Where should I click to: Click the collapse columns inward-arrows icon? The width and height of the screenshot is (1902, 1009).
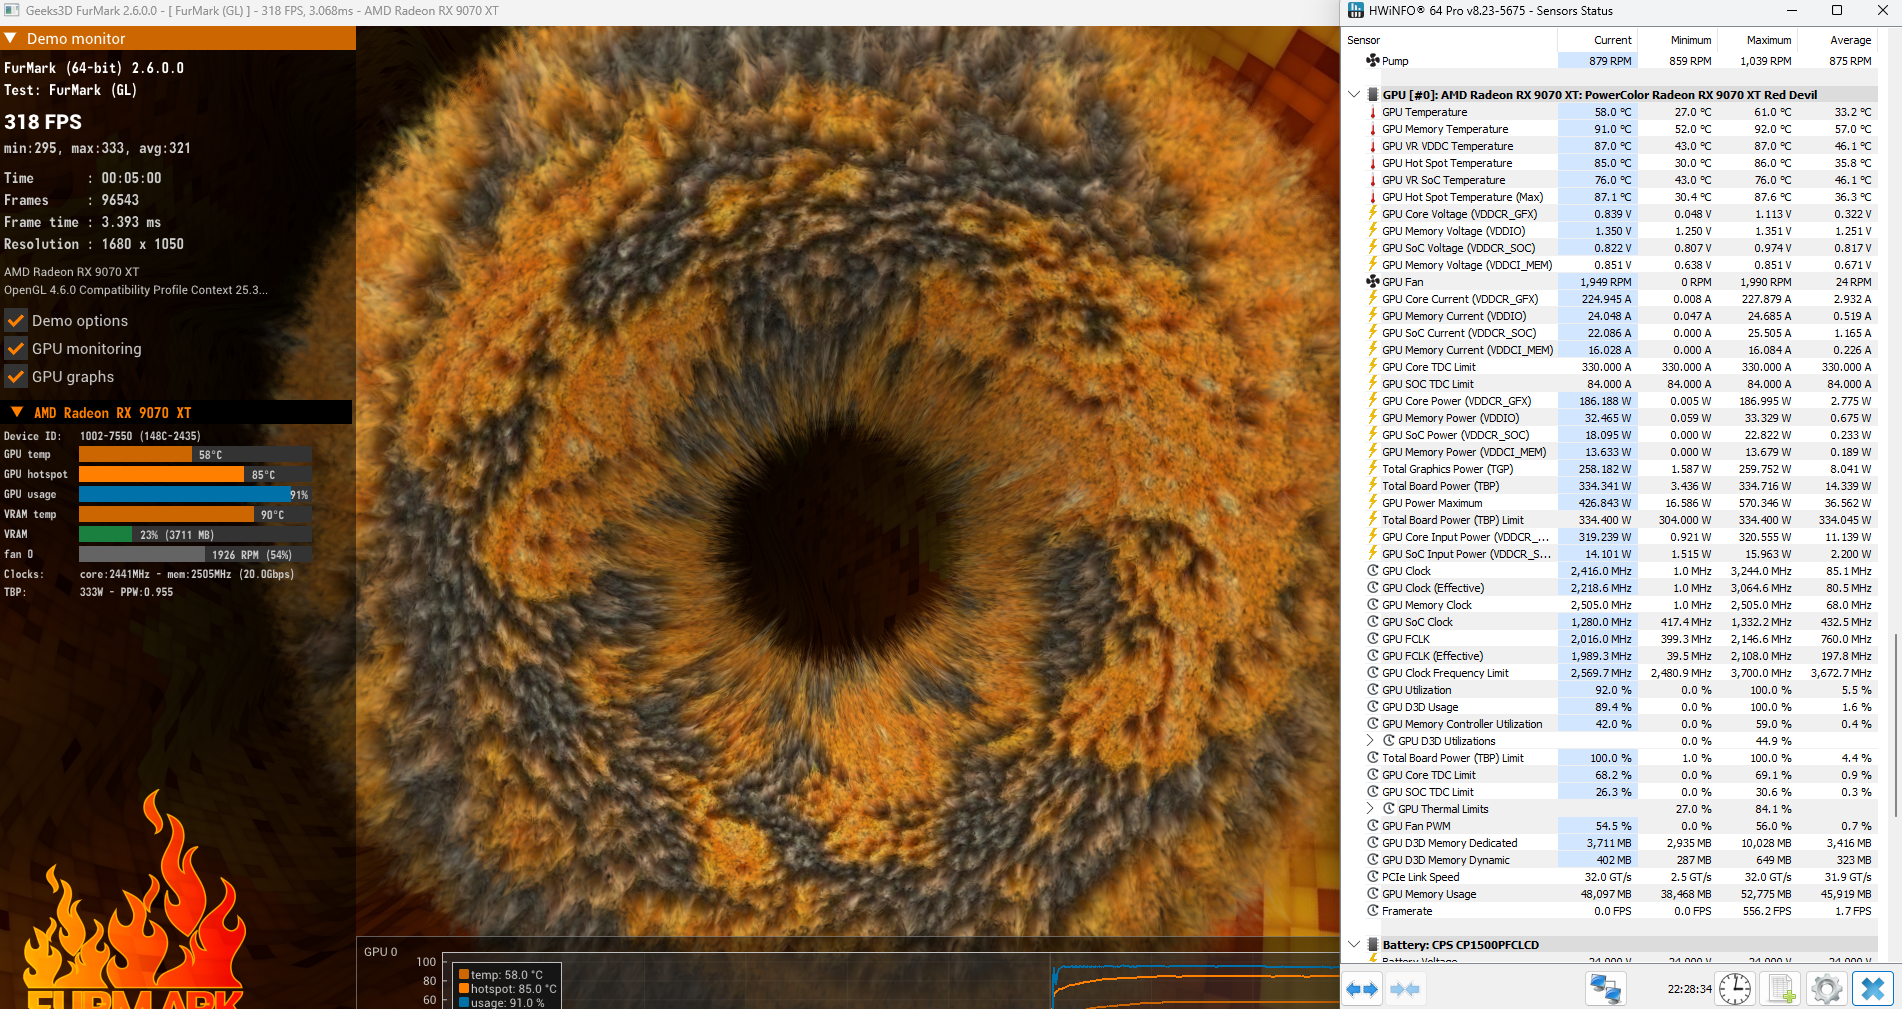click(1405, 989)
